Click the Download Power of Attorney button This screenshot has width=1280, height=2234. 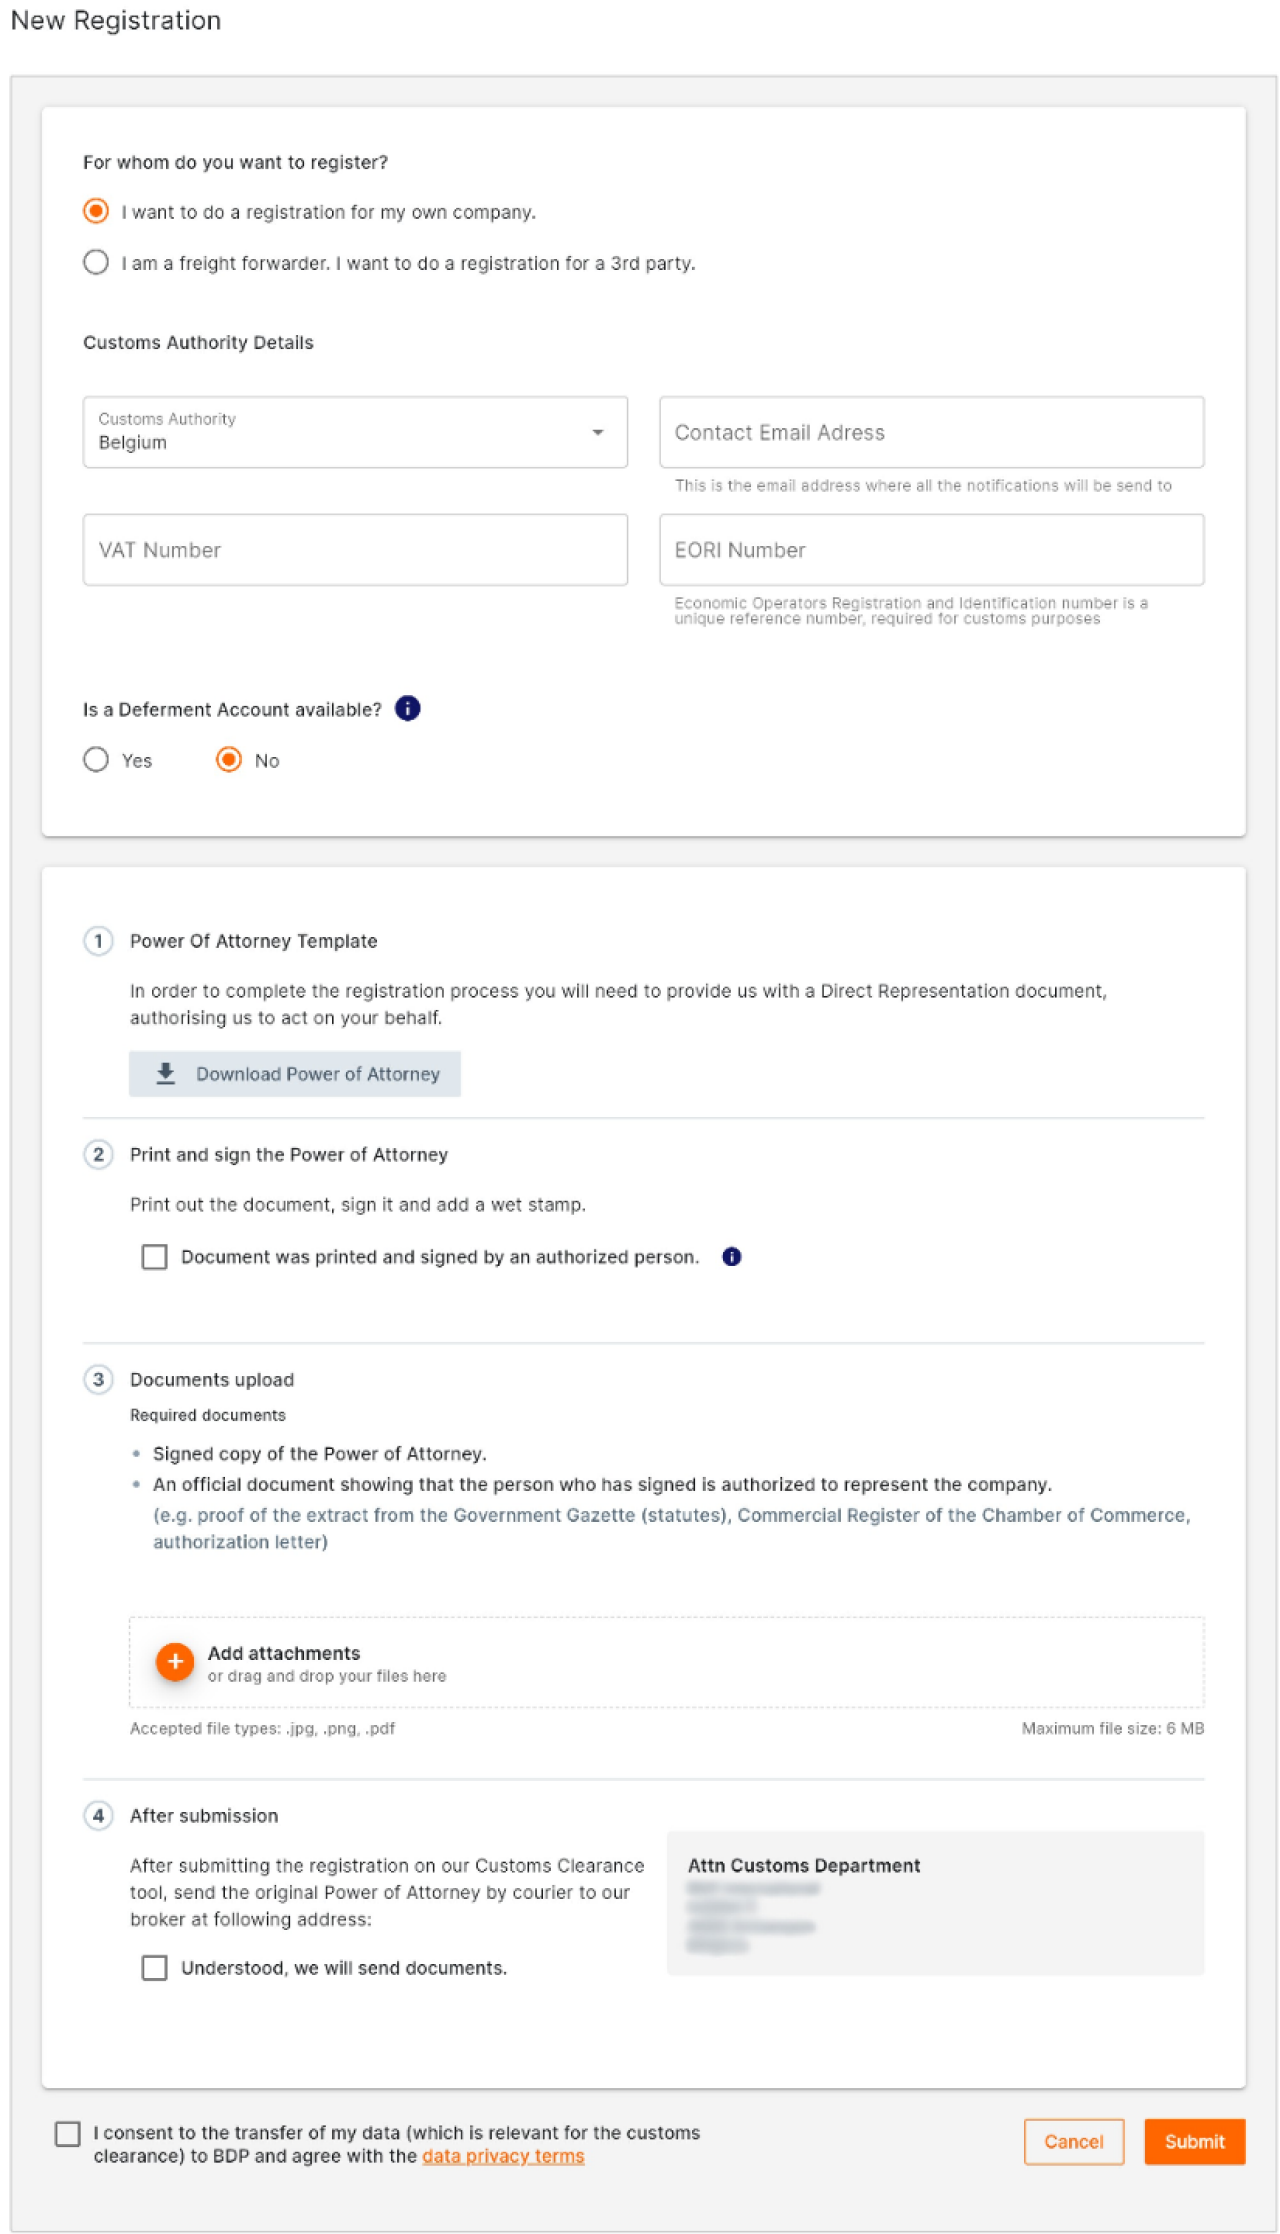pyautogui.click(x=295, y=1073)
